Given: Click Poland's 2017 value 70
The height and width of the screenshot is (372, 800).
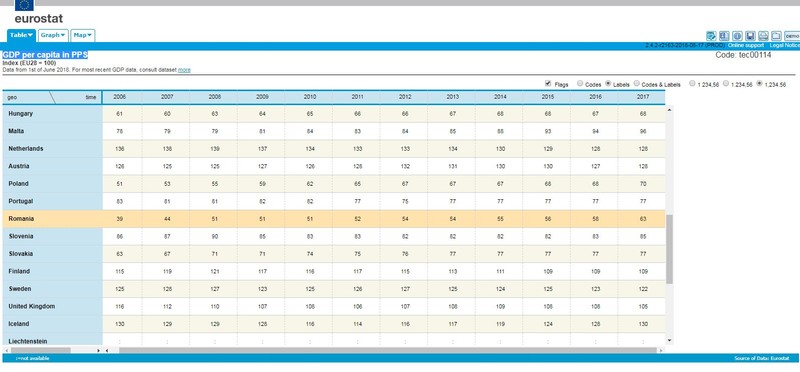Looking at the screenshot, I should click(643, 184).
